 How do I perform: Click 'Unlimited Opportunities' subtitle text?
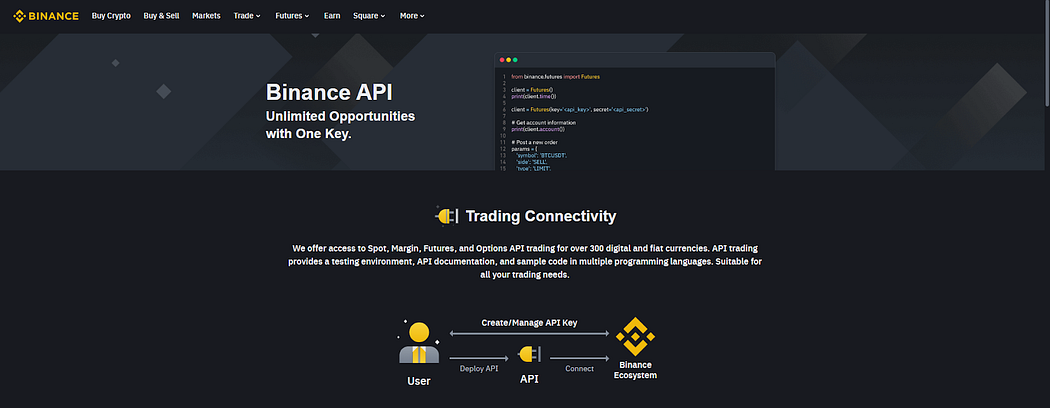[340, 116]
